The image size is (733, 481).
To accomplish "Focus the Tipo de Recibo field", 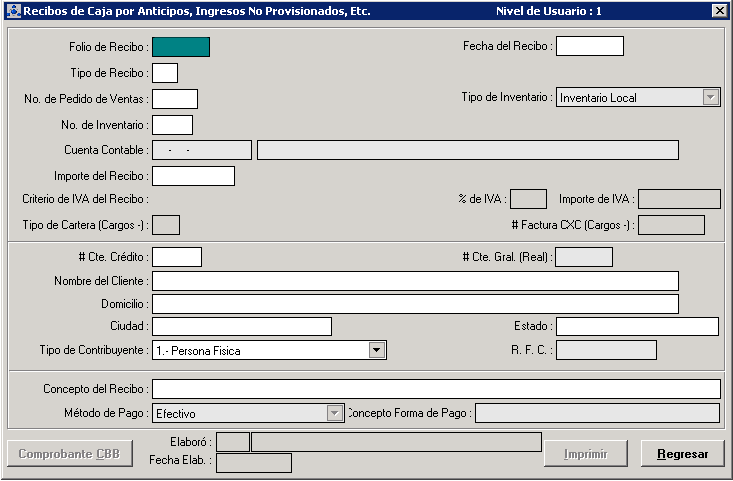I will point(165,73).
